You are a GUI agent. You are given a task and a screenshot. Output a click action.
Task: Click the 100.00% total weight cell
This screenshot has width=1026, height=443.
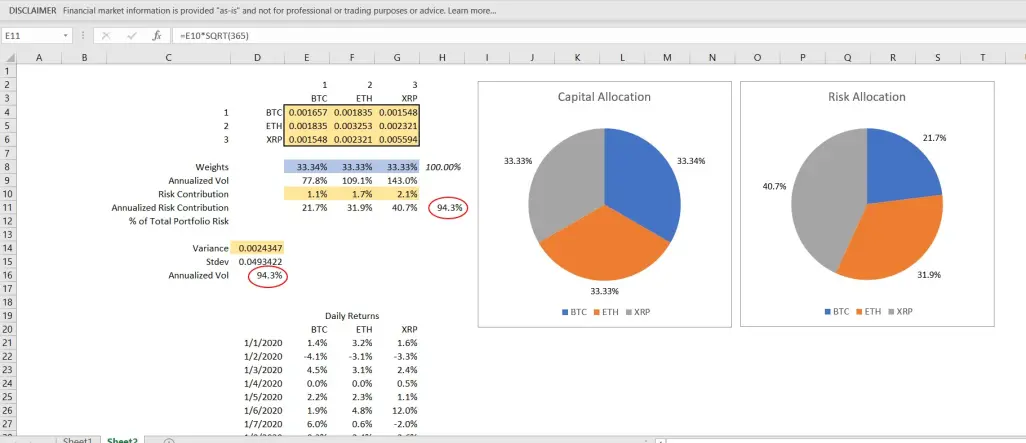click(x=442, y=167)
